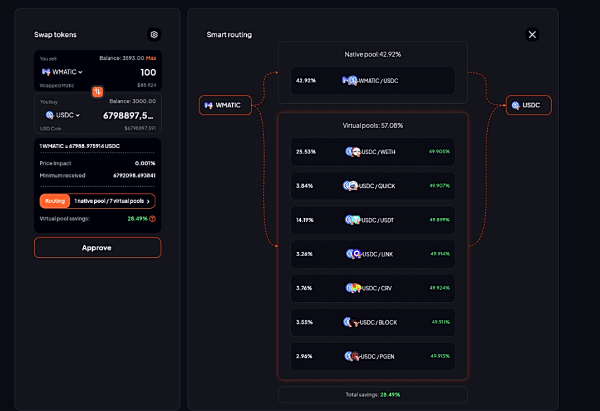Click the USDC/WETH pair icons
The image size is (600, 411).
click(x=353, y=152)
